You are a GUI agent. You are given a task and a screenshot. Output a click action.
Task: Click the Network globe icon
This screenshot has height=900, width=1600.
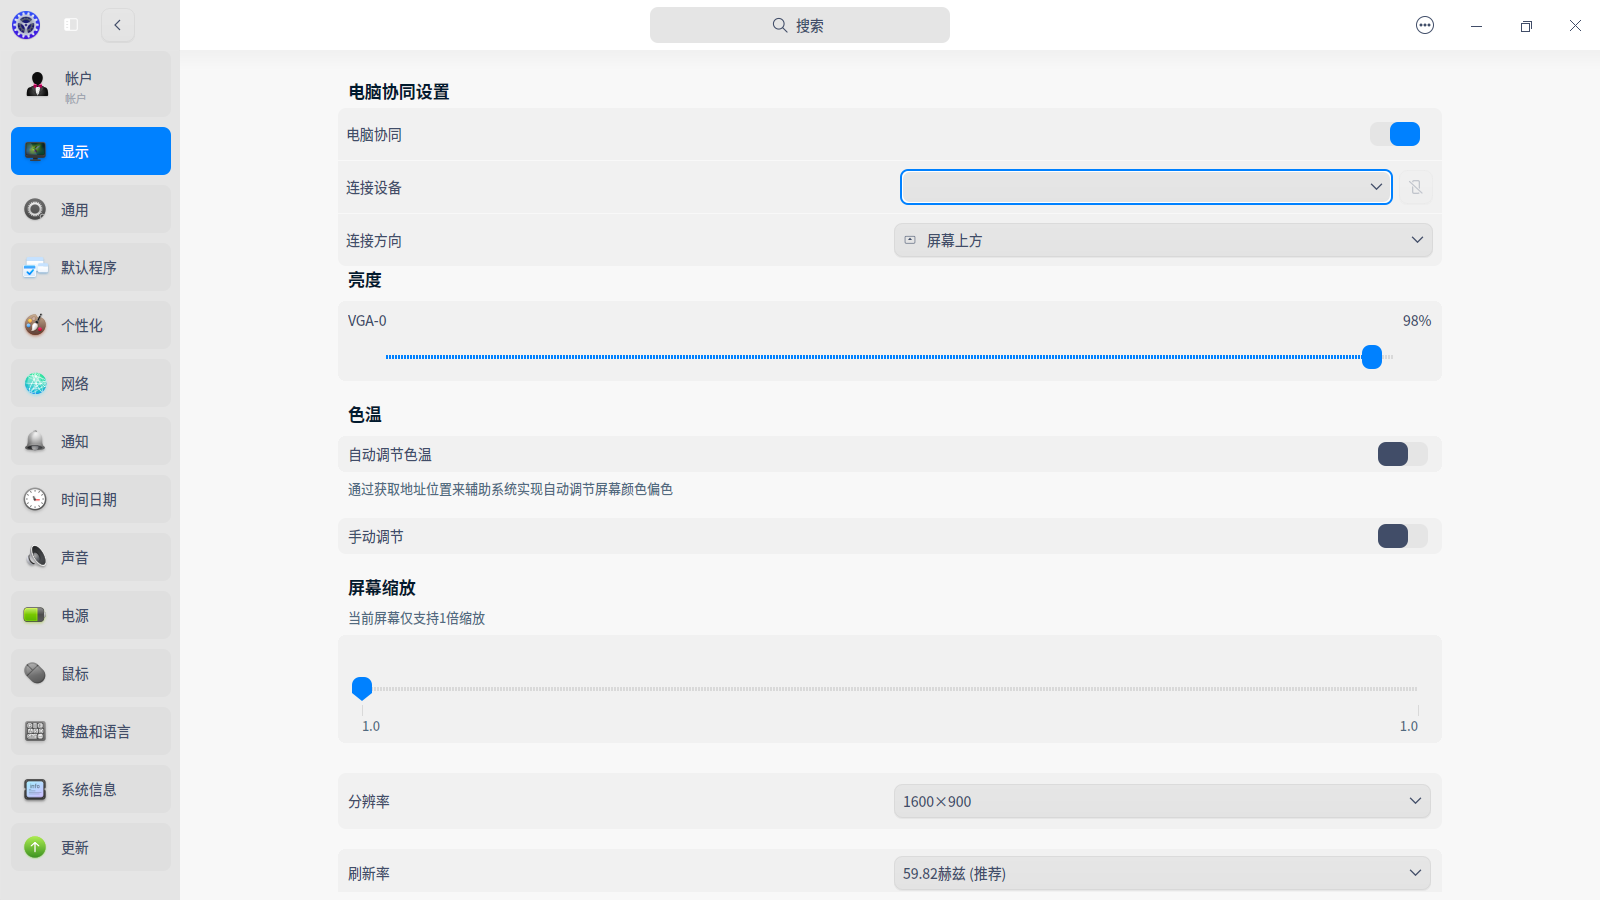[35, 383]
